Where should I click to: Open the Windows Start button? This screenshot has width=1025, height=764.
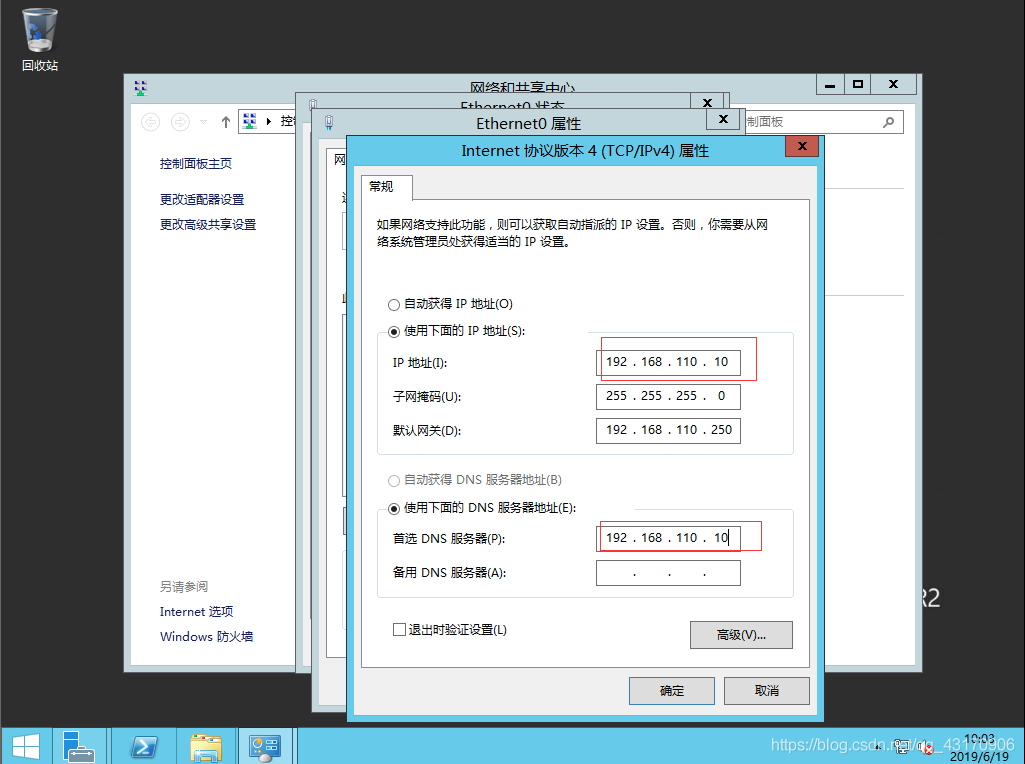25,746
